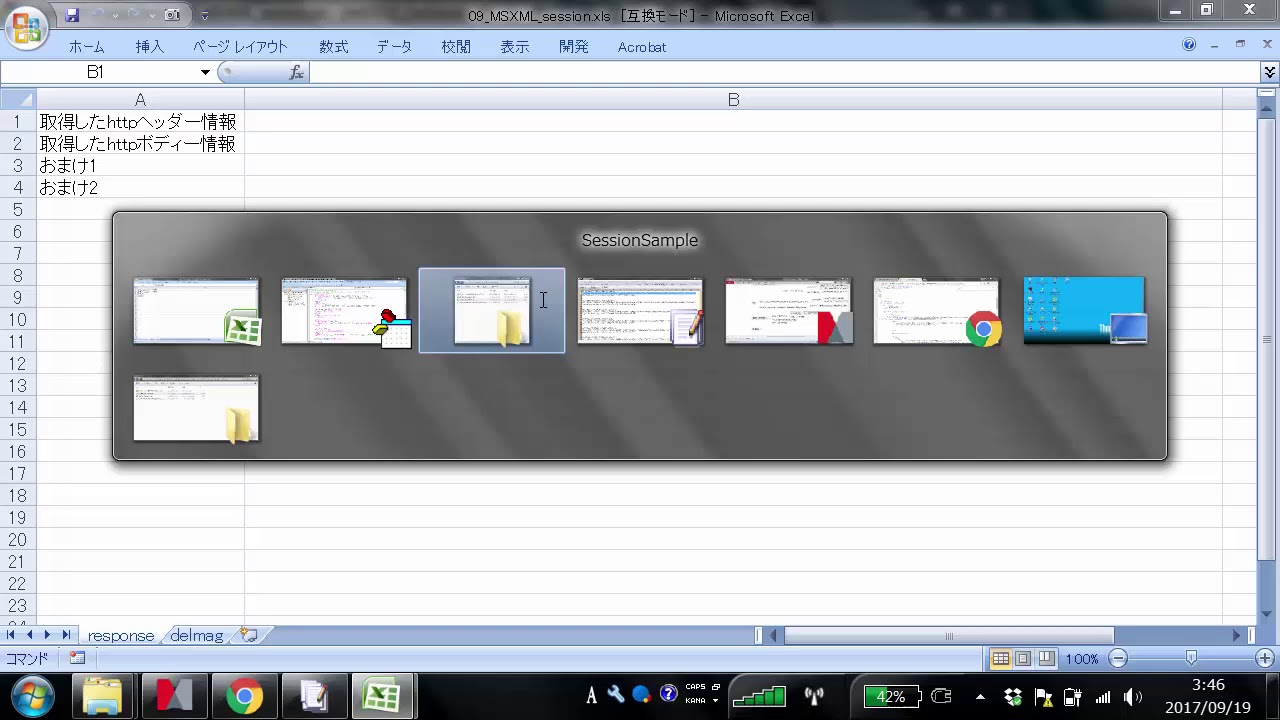
Task: Open Customize Quick Access Toolbar dropdown
Action: click(x=204, y=16)
